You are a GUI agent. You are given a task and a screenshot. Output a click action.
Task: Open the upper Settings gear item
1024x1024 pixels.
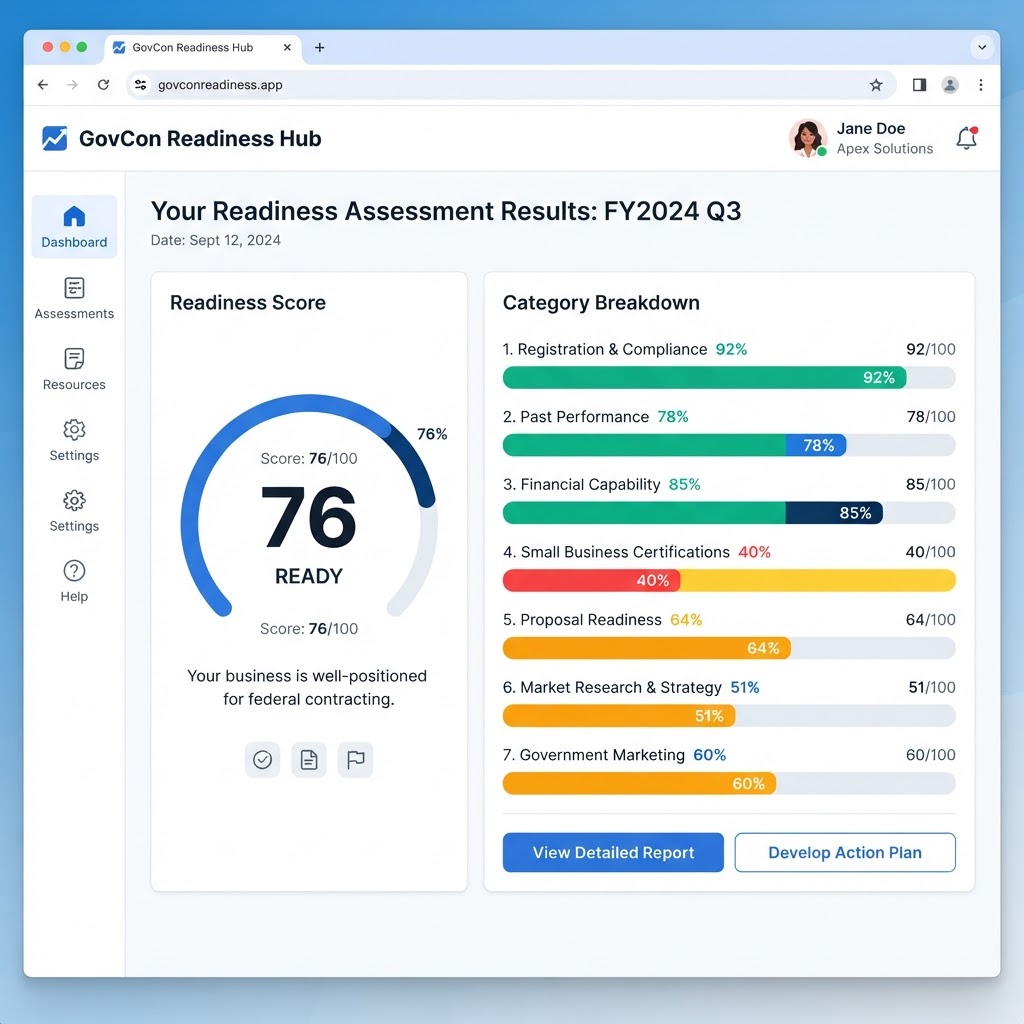coord(74,440)
